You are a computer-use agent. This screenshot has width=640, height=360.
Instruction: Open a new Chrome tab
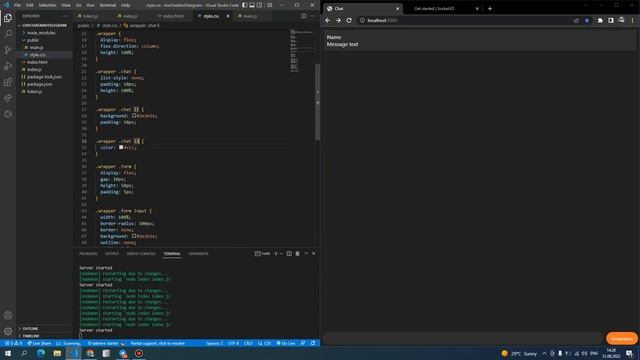pos(490,8)
